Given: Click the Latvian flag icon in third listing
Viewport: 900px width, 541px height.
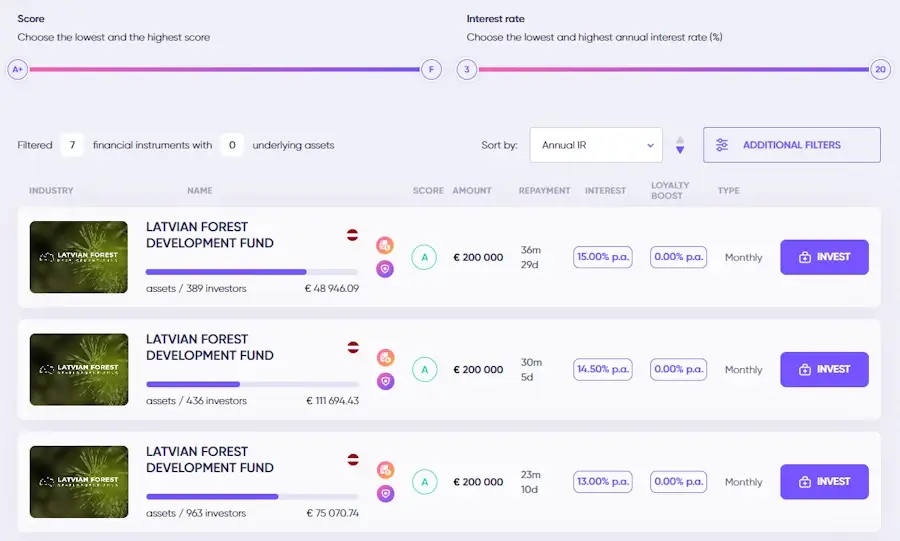Looking at the screenshot, I should click(353, 459).
